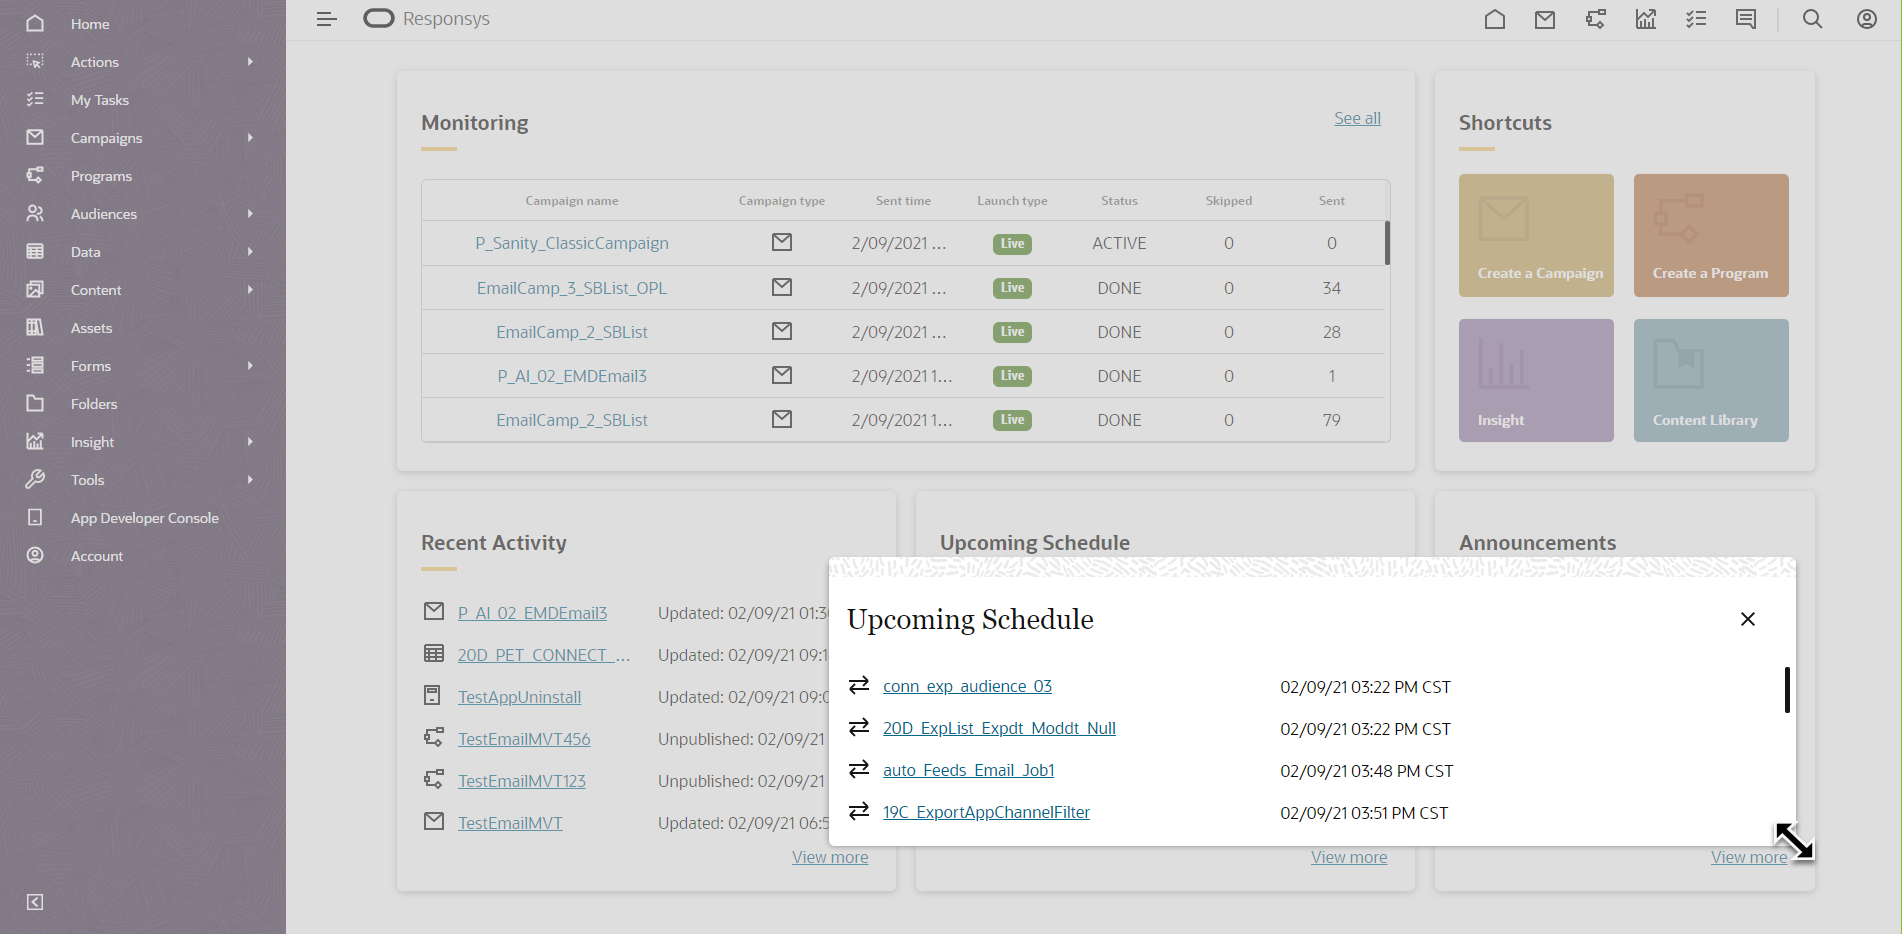The image size is (1902, 934).
Task: Open the search icon in top bar
Action: coord(1812,19)
